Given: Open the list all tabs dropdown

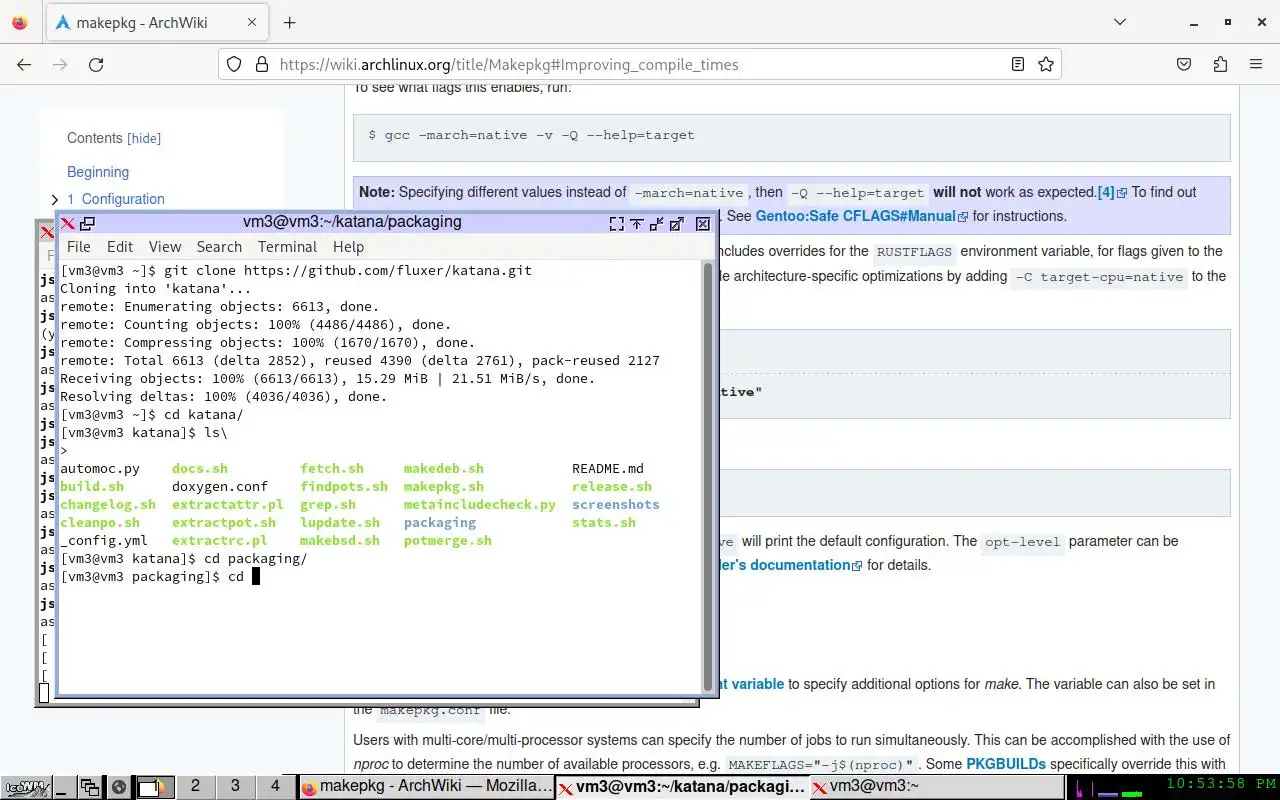Looking at the screenshot, I should click(x=1120, y=22).
